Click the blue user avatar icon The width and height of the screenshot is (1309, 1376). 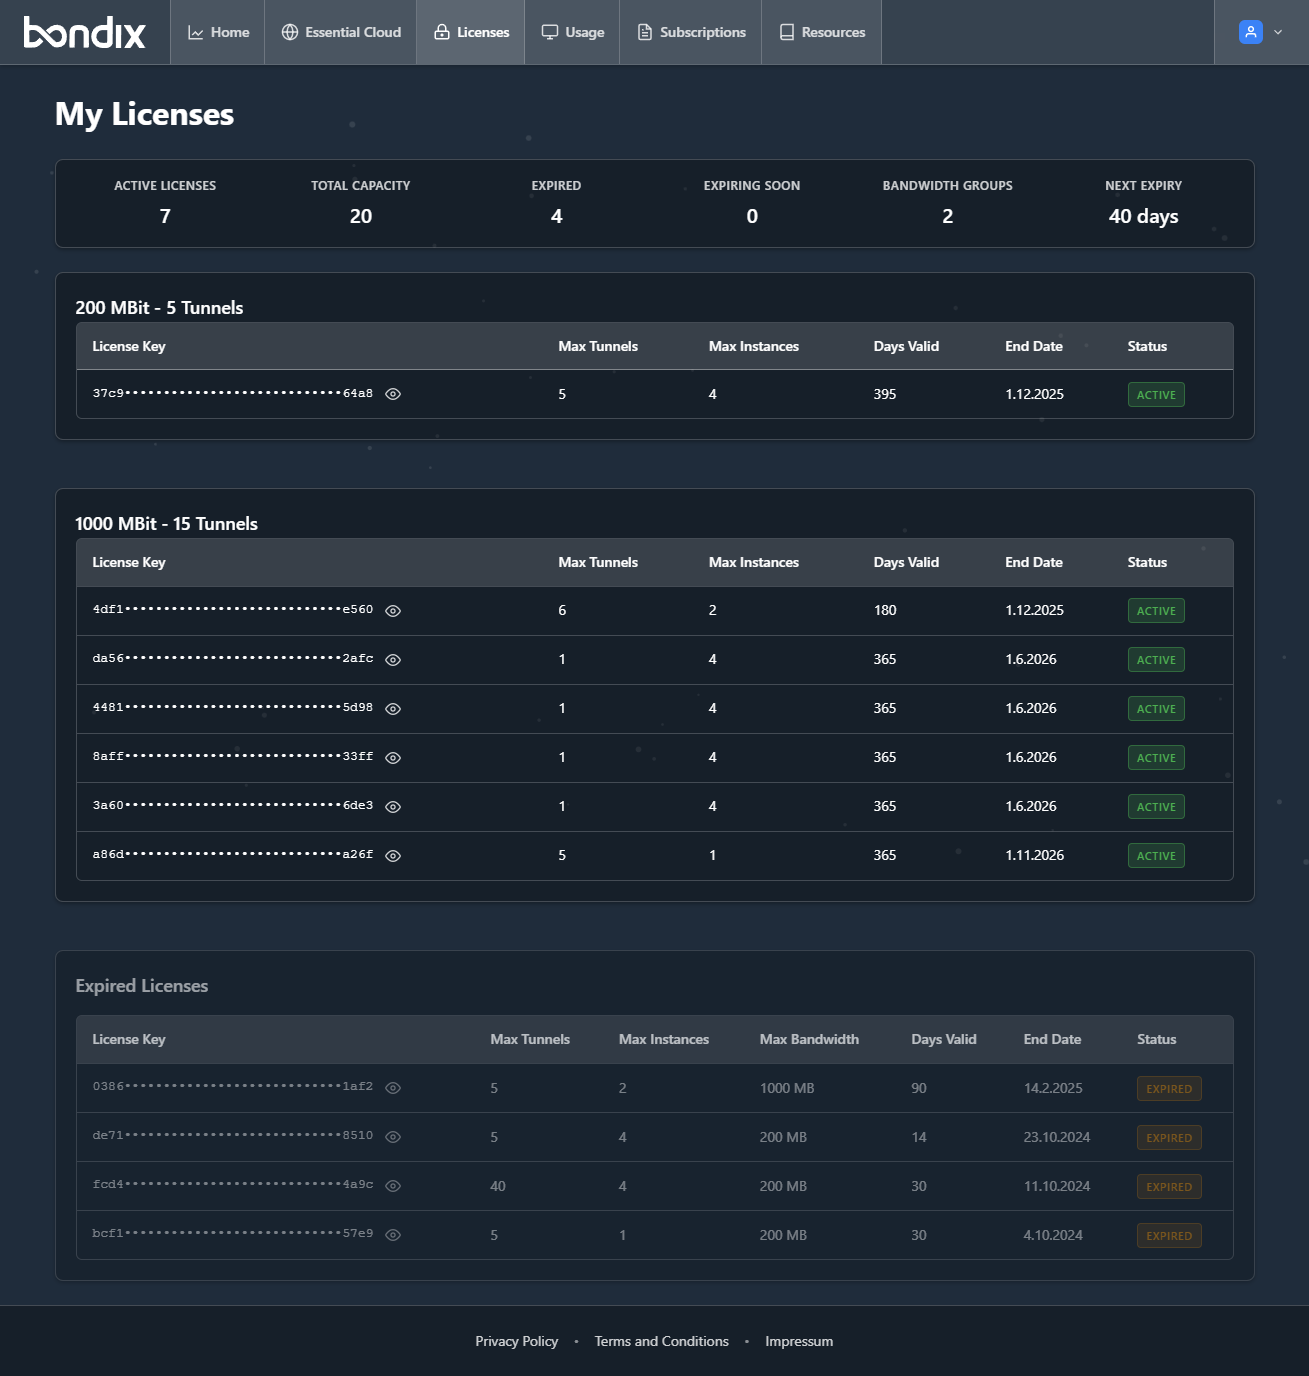[x=1250, y=32]
